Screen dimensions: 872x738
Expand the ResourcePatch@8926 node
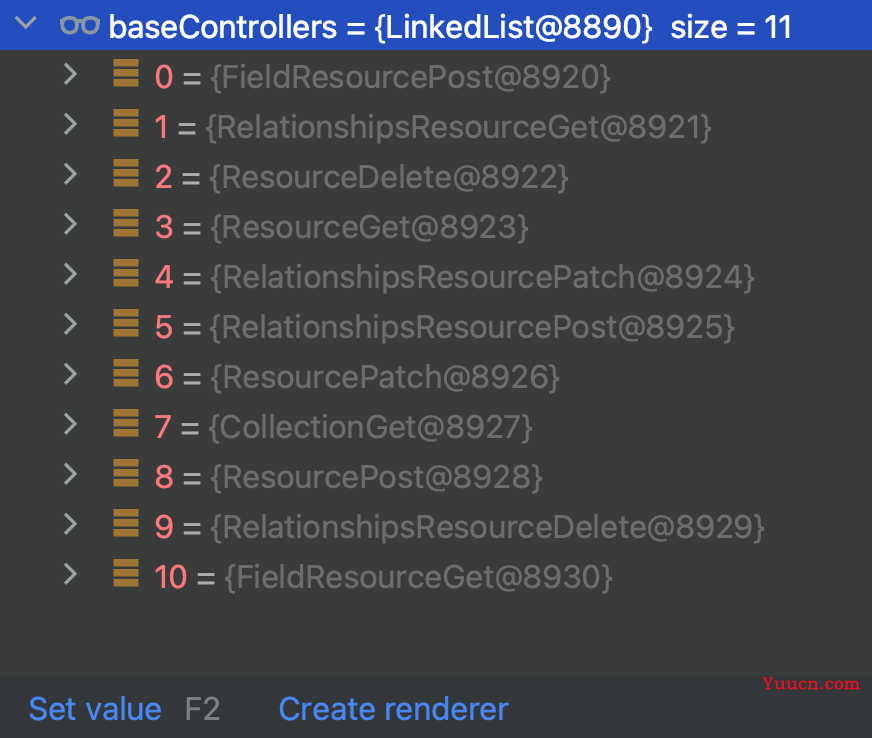(x=70, y=374)
